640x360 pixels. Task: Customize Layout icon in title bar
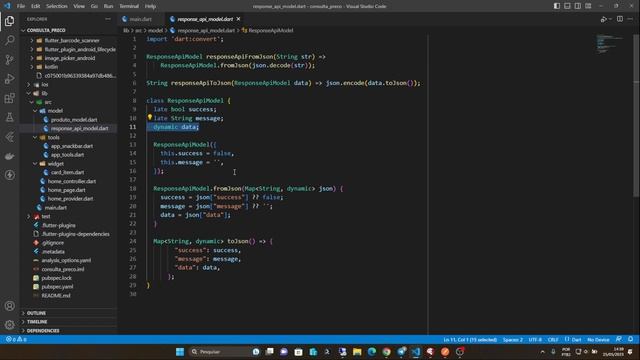tap(588, 6)
